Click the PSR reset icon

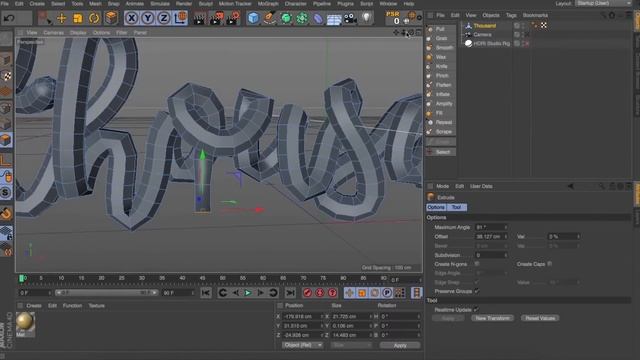(x=393, y=18)
